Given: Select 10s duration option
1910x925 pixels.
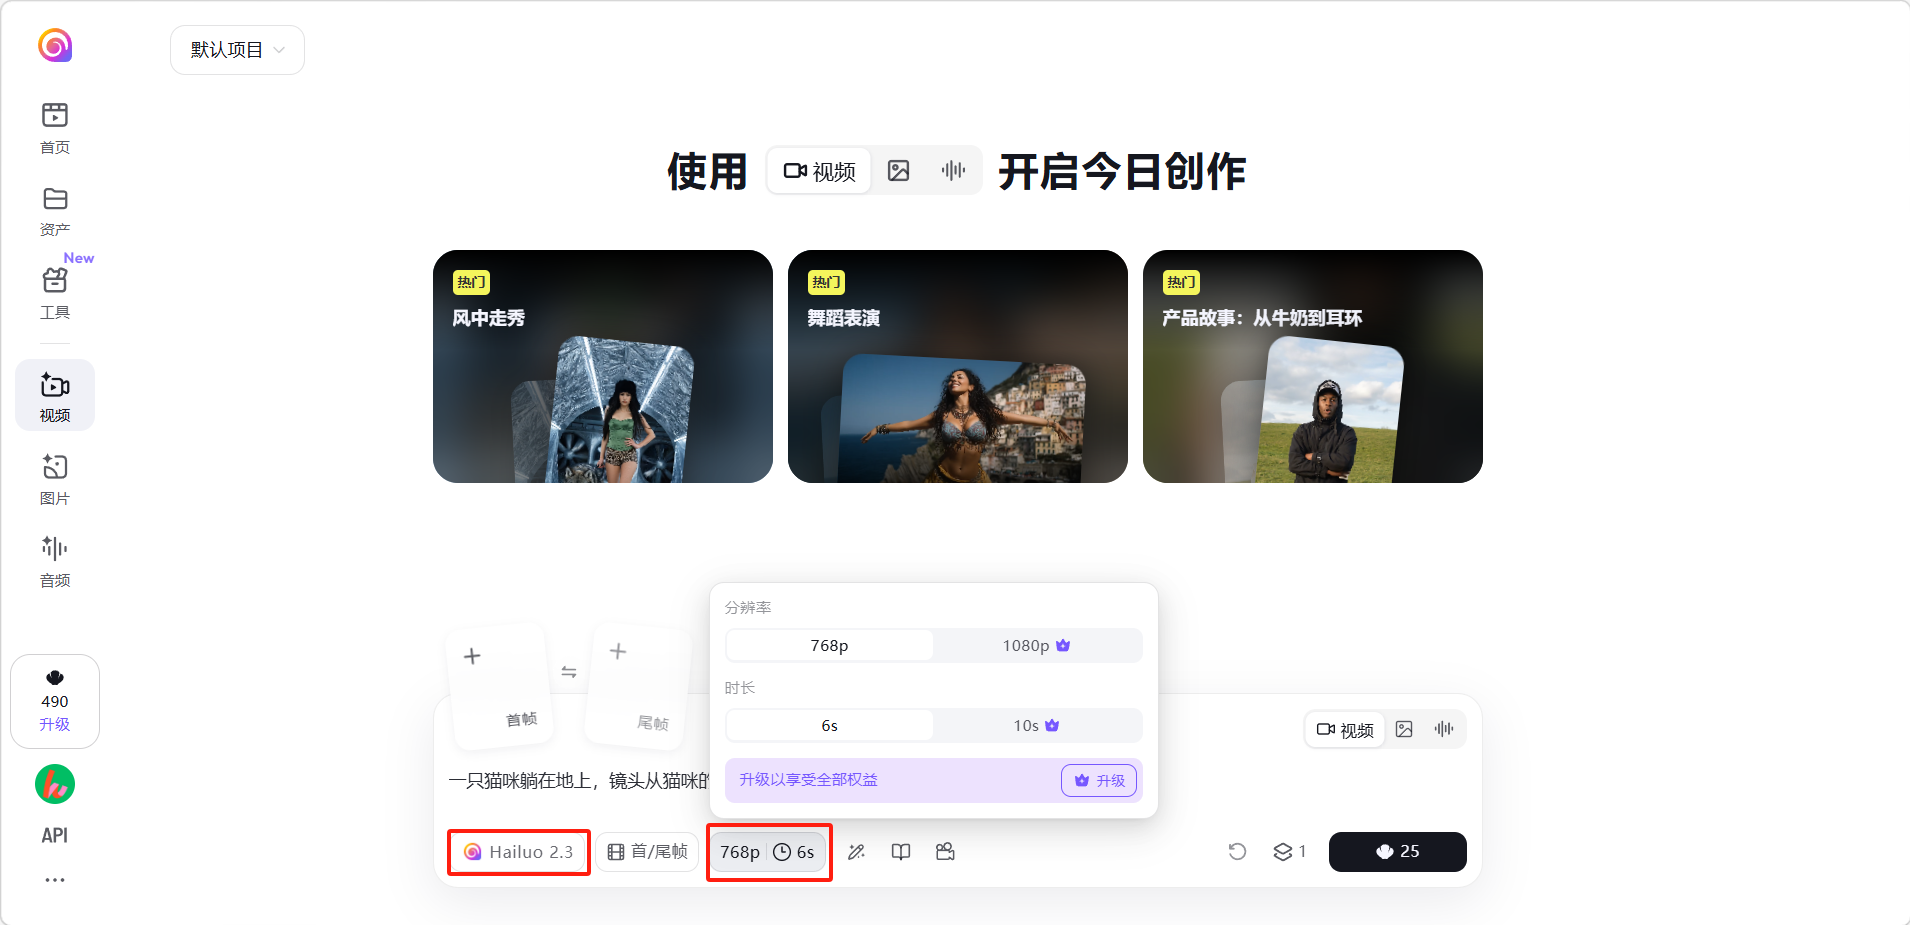Looking at the screenshot, I should [x=1036, y=726].
